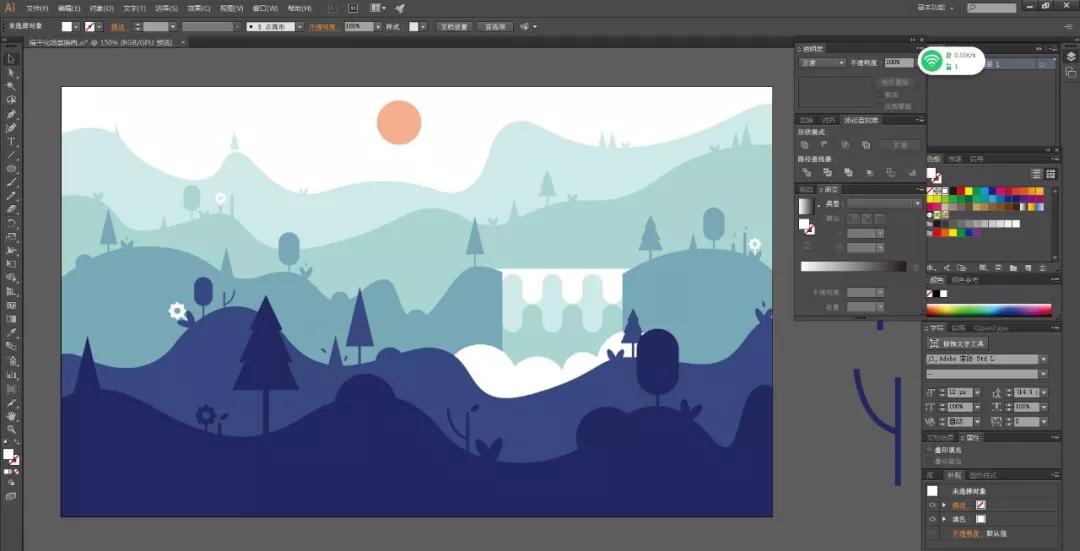1080x551 pixels.
Task: Select the Hand tool
Action: (x=11, y=415)
